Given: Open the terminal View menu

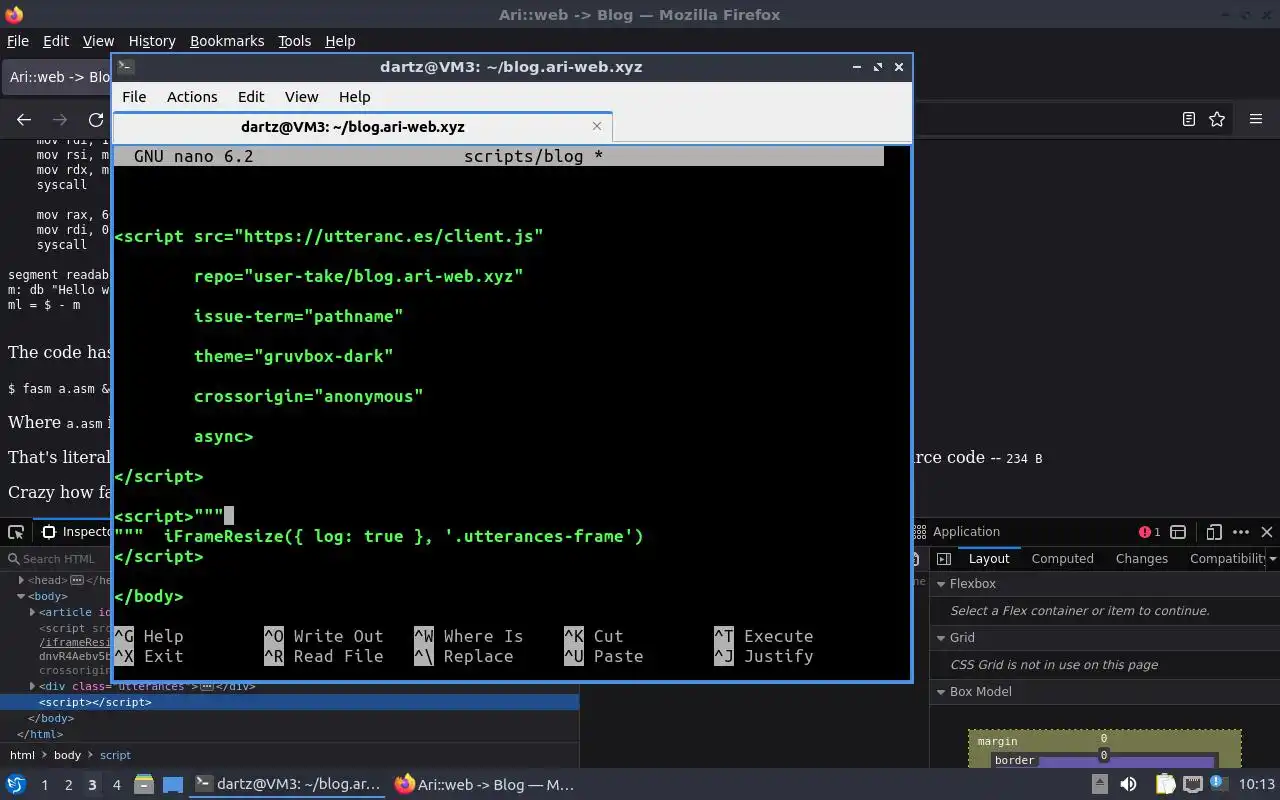Looking at the screenshot, I should [x=301, y=97].
